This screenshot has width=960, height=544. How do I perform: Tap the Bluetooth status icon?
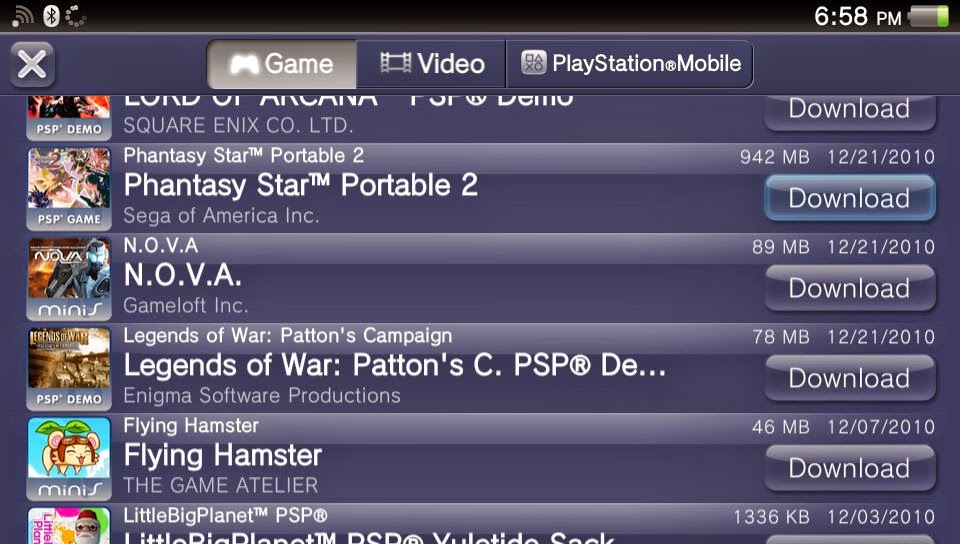point(51,16)
